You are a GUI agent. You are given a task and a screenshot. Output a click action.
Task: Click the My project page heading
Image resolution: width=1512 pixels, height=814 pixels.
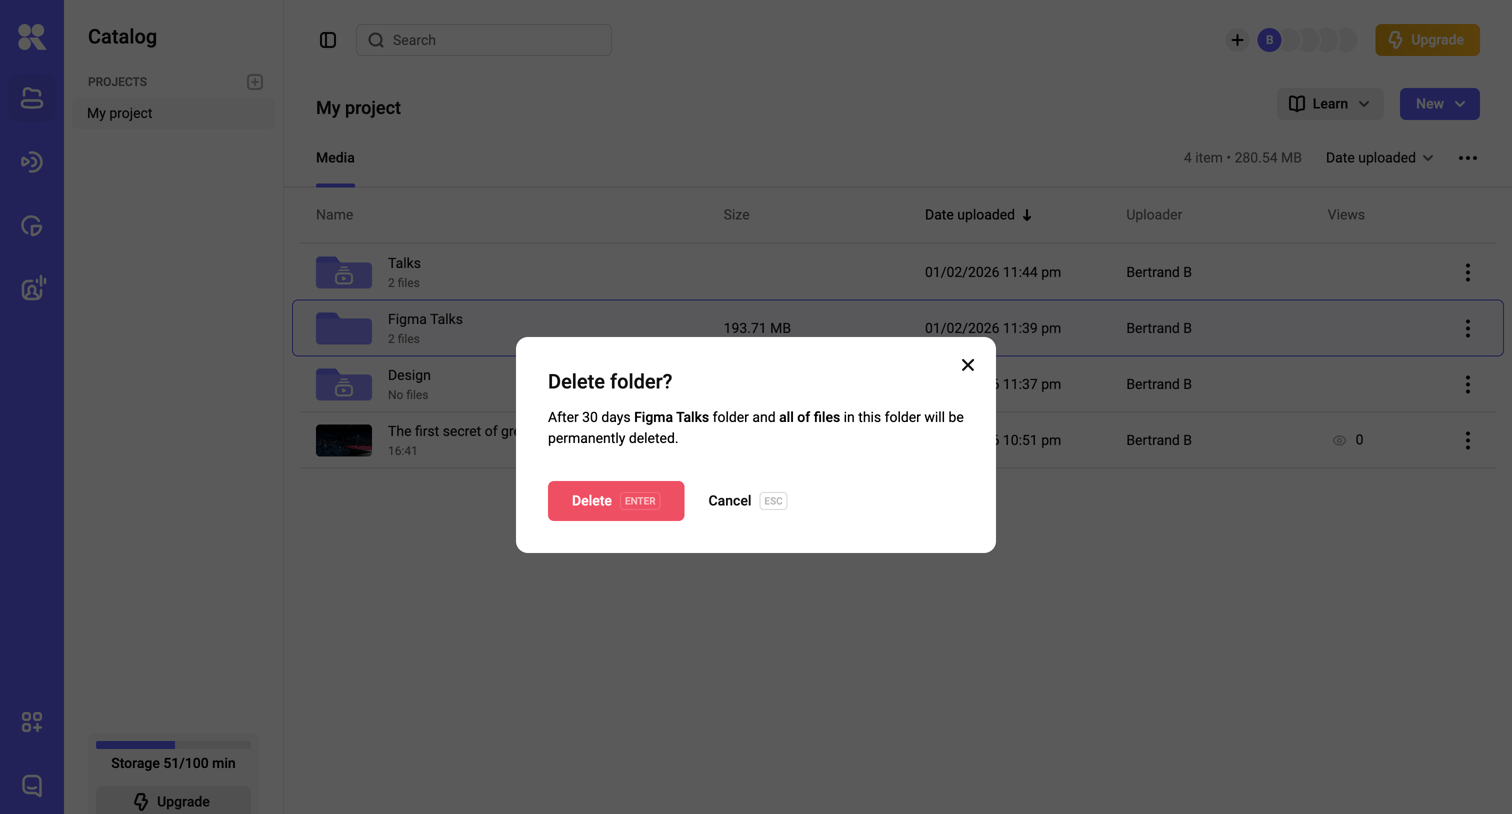(358, 108)
